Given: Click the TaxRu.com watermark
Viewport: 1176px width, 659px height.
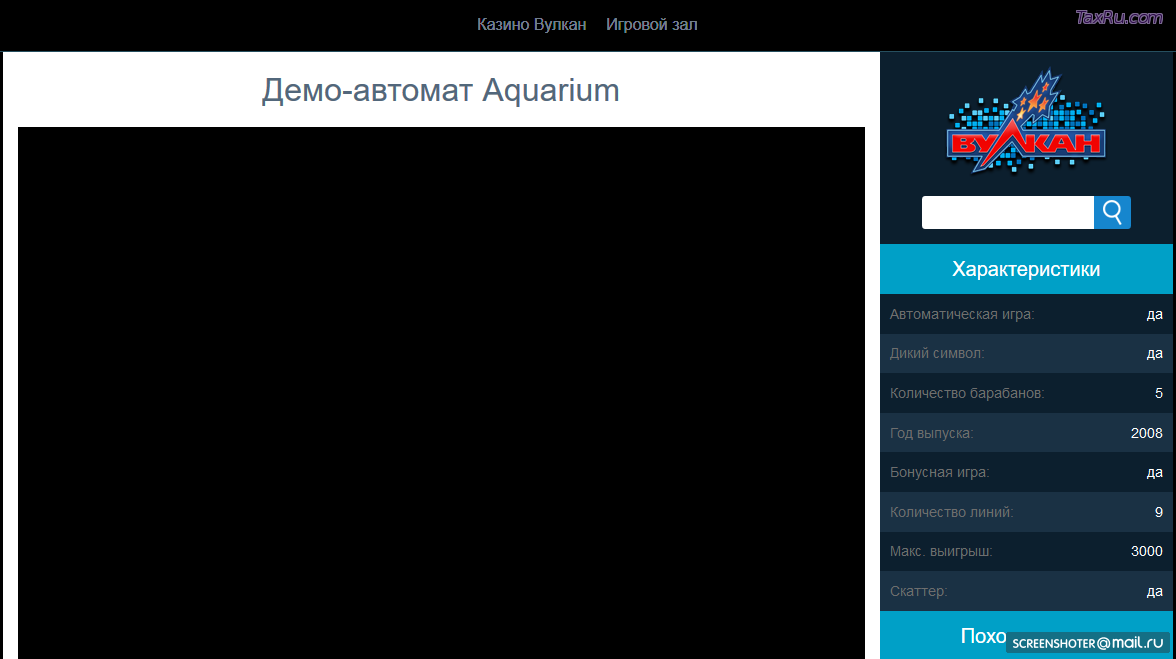Looking at the screenshot, I should click(x=1119, y=17).
